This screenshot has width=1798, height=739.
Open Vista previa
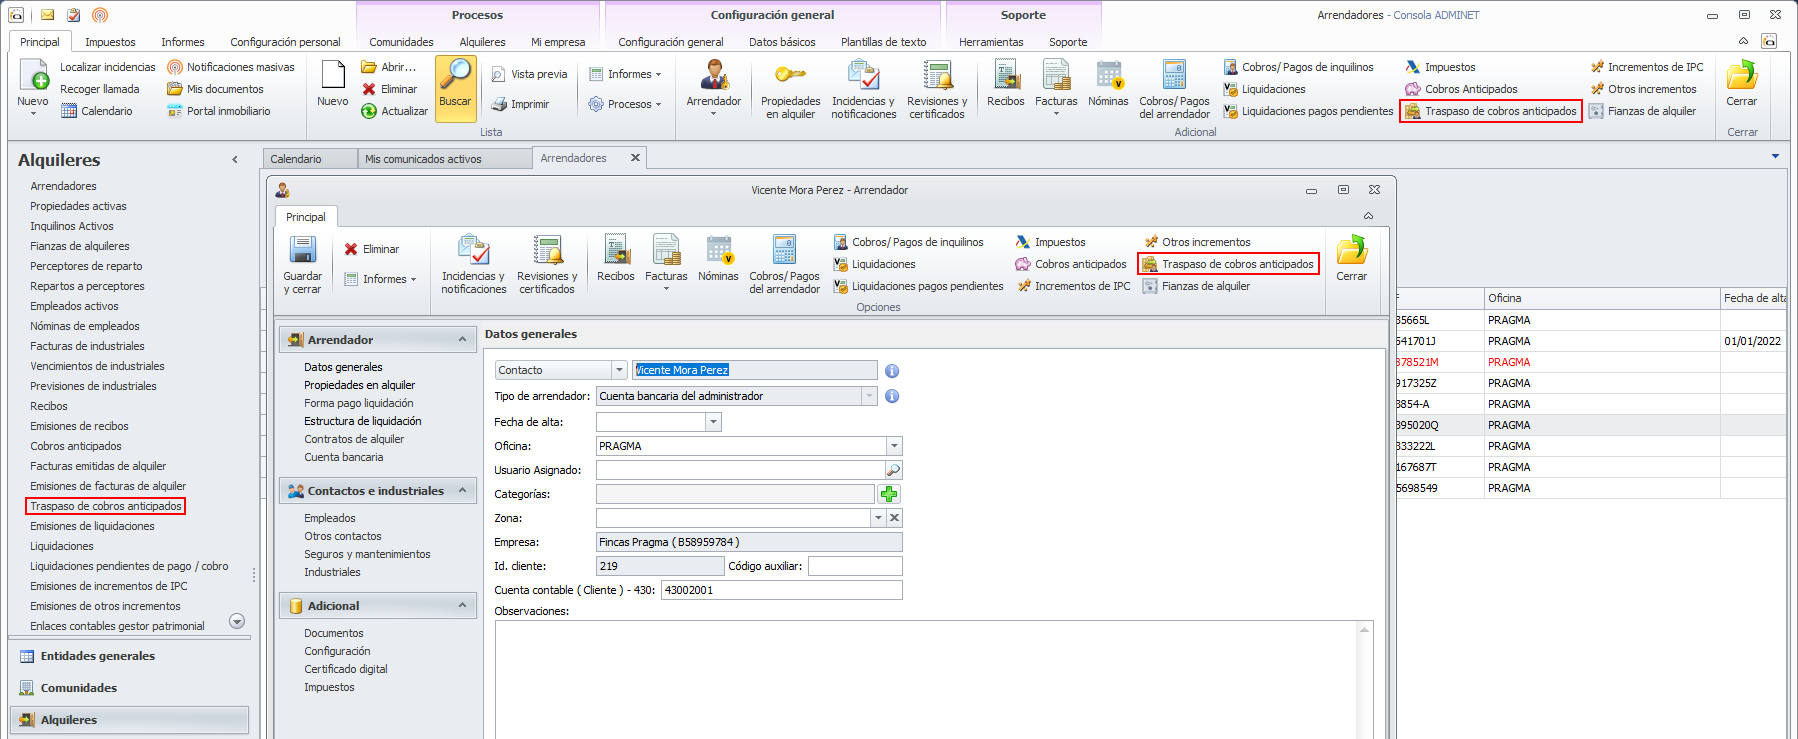coord(529,74)
